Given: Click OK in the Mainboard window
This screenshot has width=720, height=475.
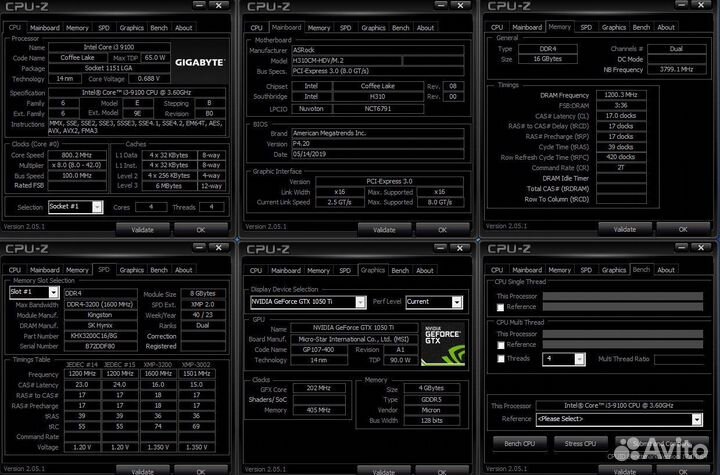Looking at the screenshot, I should pos(442,229).
